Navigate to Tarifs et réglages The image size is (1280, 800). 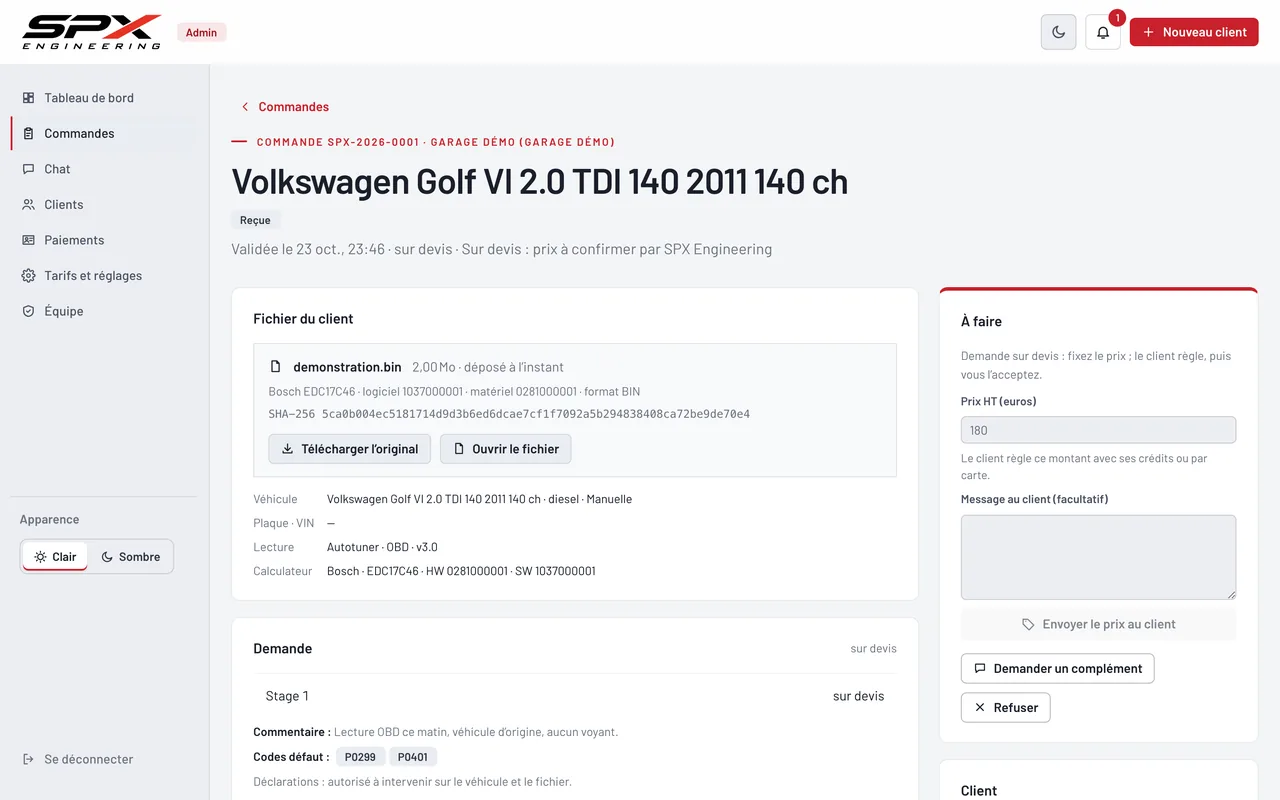click(x=103, y=275)
